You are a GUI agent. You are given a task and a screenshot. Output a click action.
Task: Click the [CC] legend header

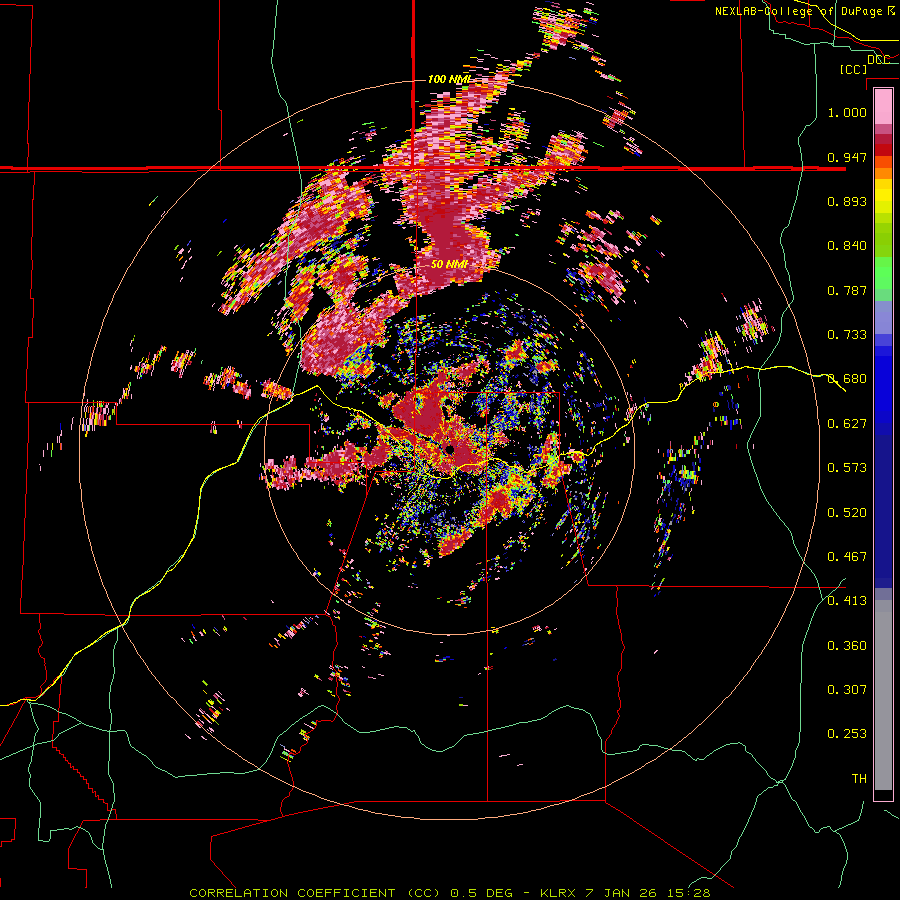point(854,69)
